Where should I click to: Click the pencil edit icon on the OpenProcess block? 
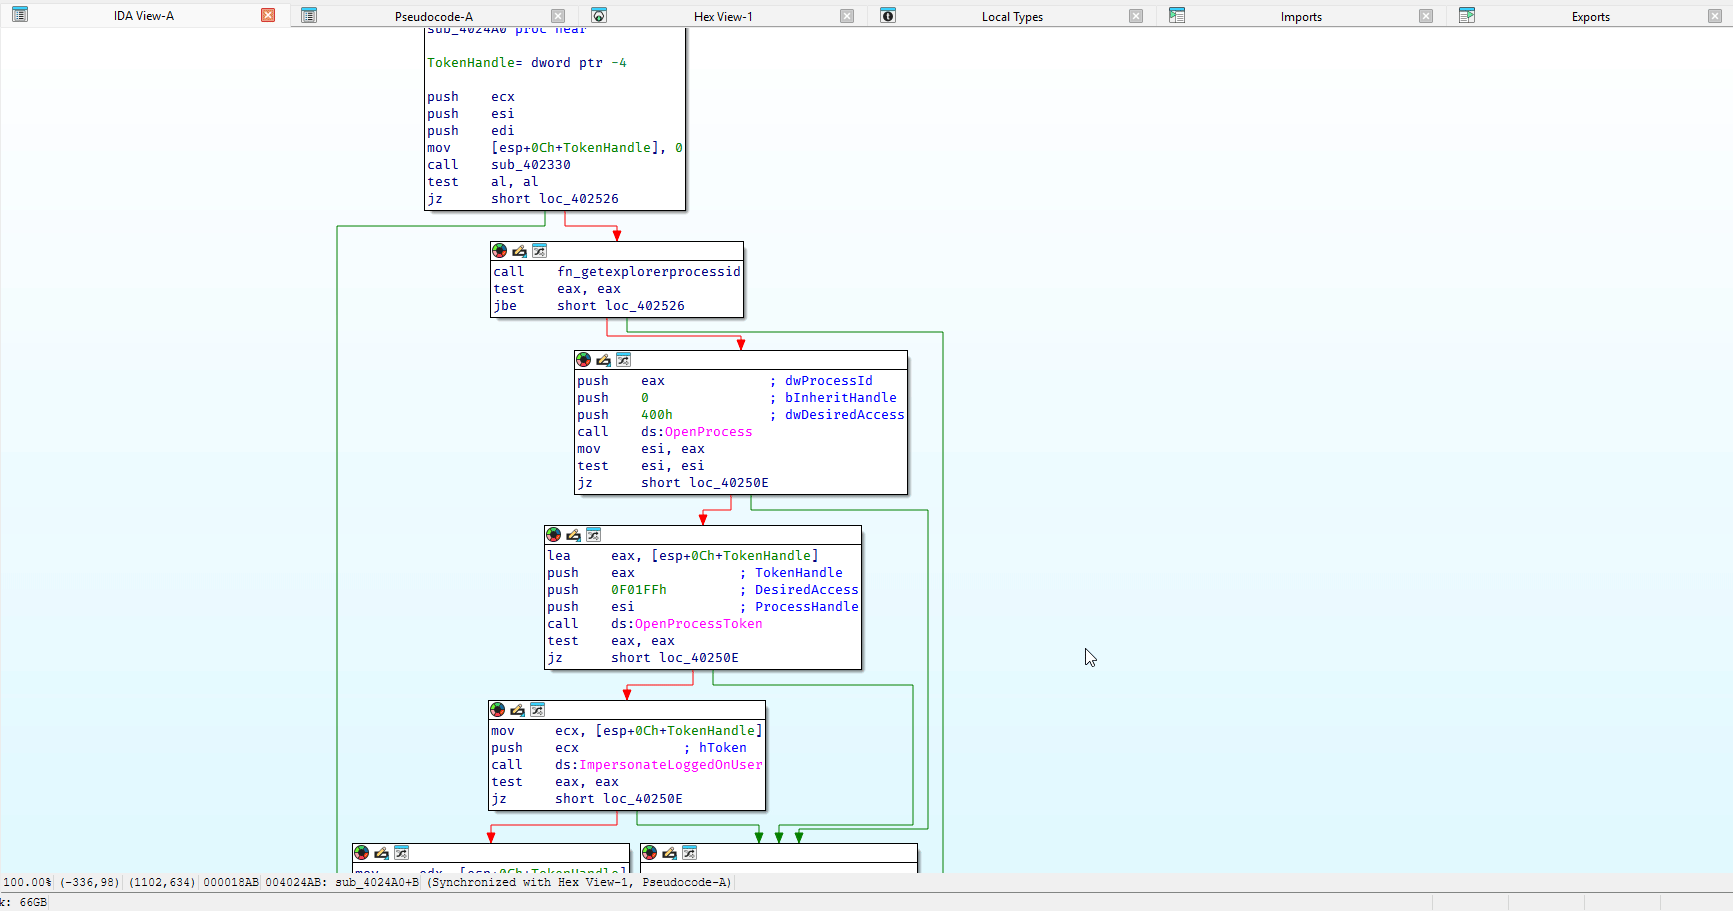tap(603, 360)
